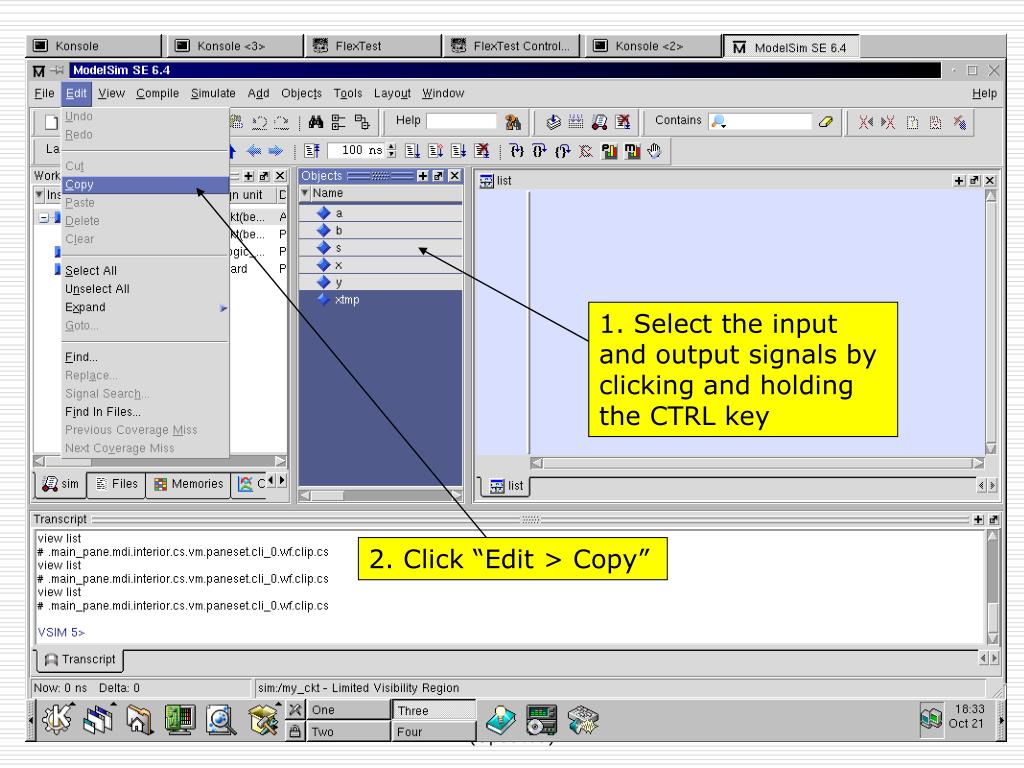Click the Run icon right of 100 ns
1024x768 pixels.
point(412,151)
